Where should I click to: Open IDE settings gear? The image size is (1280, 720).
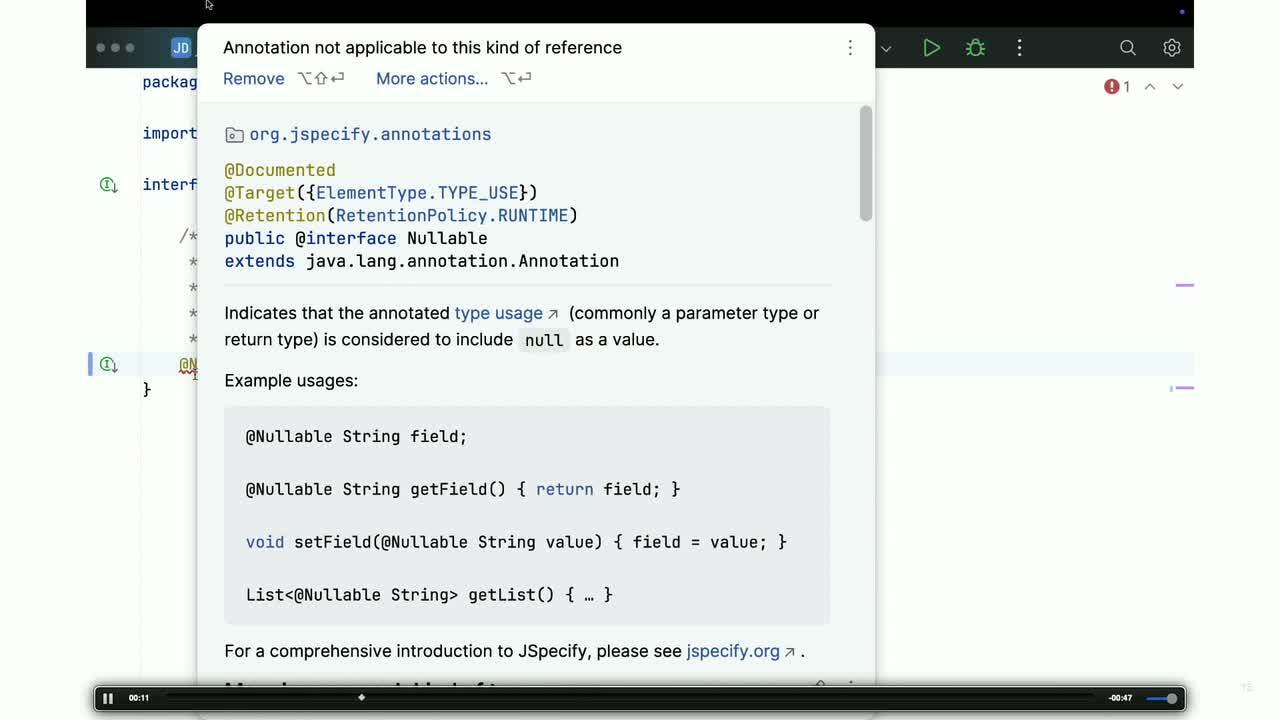coord(1171,48)
